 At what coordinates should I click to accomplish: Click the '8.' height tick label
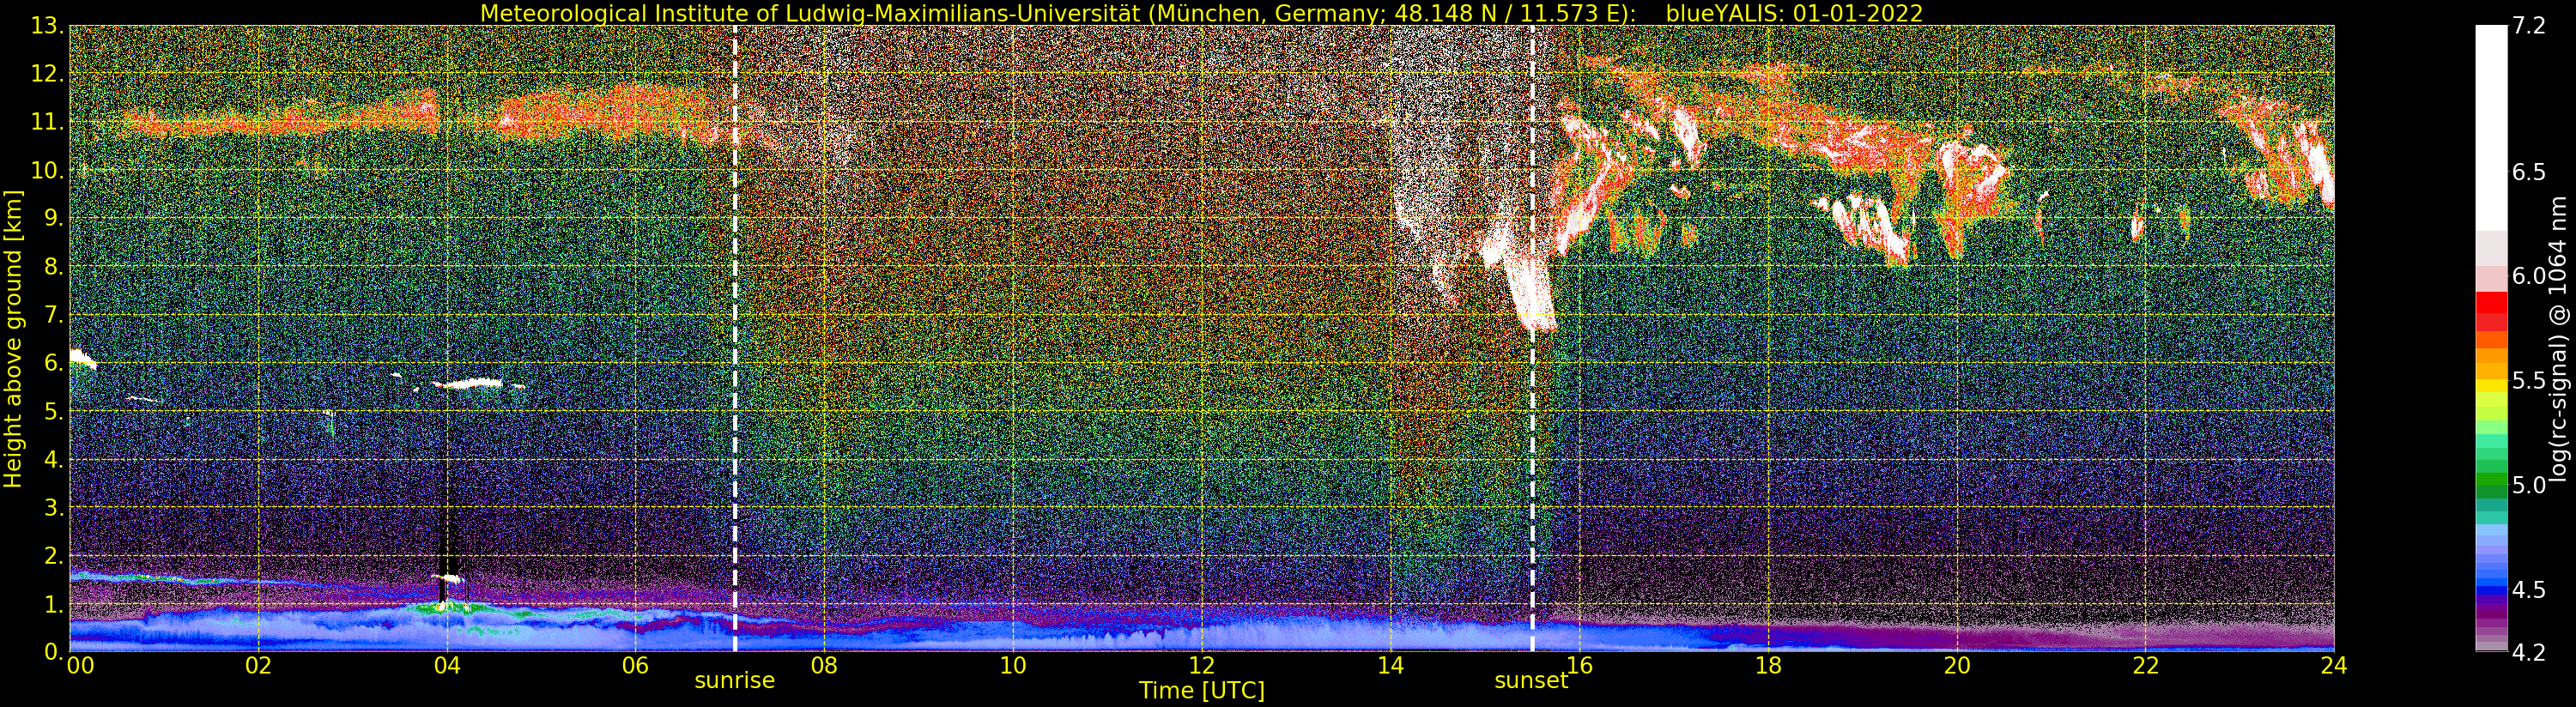click(54, 267)
